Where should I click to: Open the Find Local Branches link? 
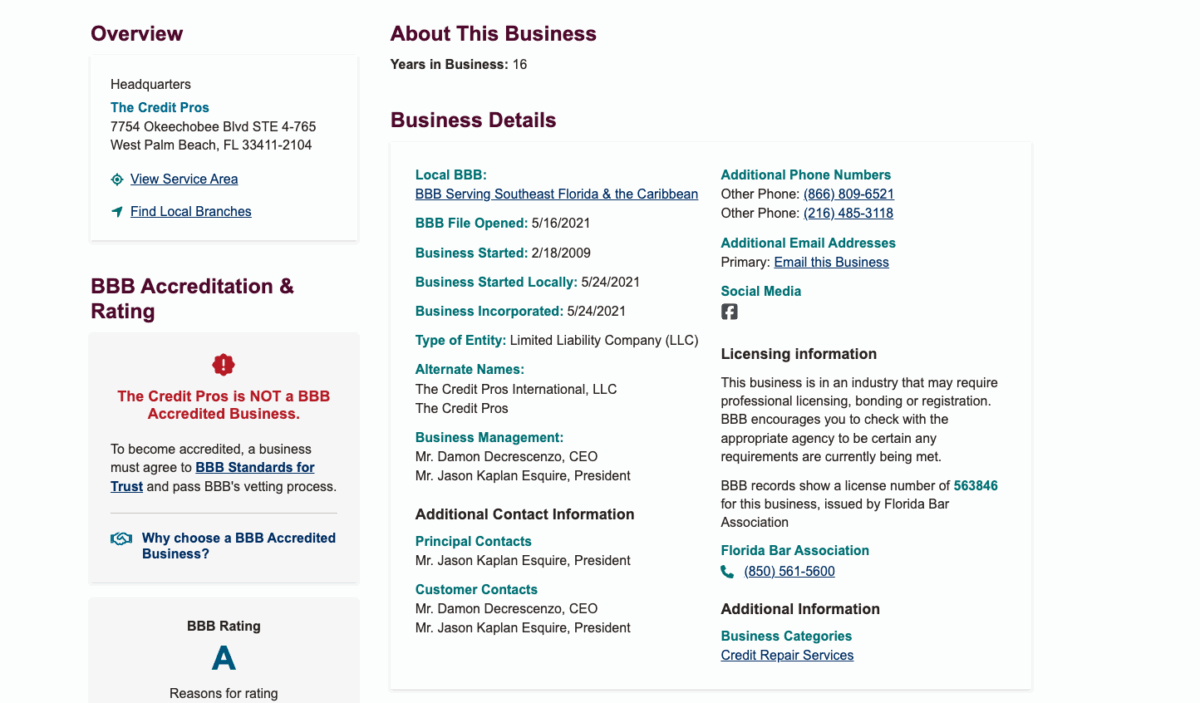(x=190, y=211)
